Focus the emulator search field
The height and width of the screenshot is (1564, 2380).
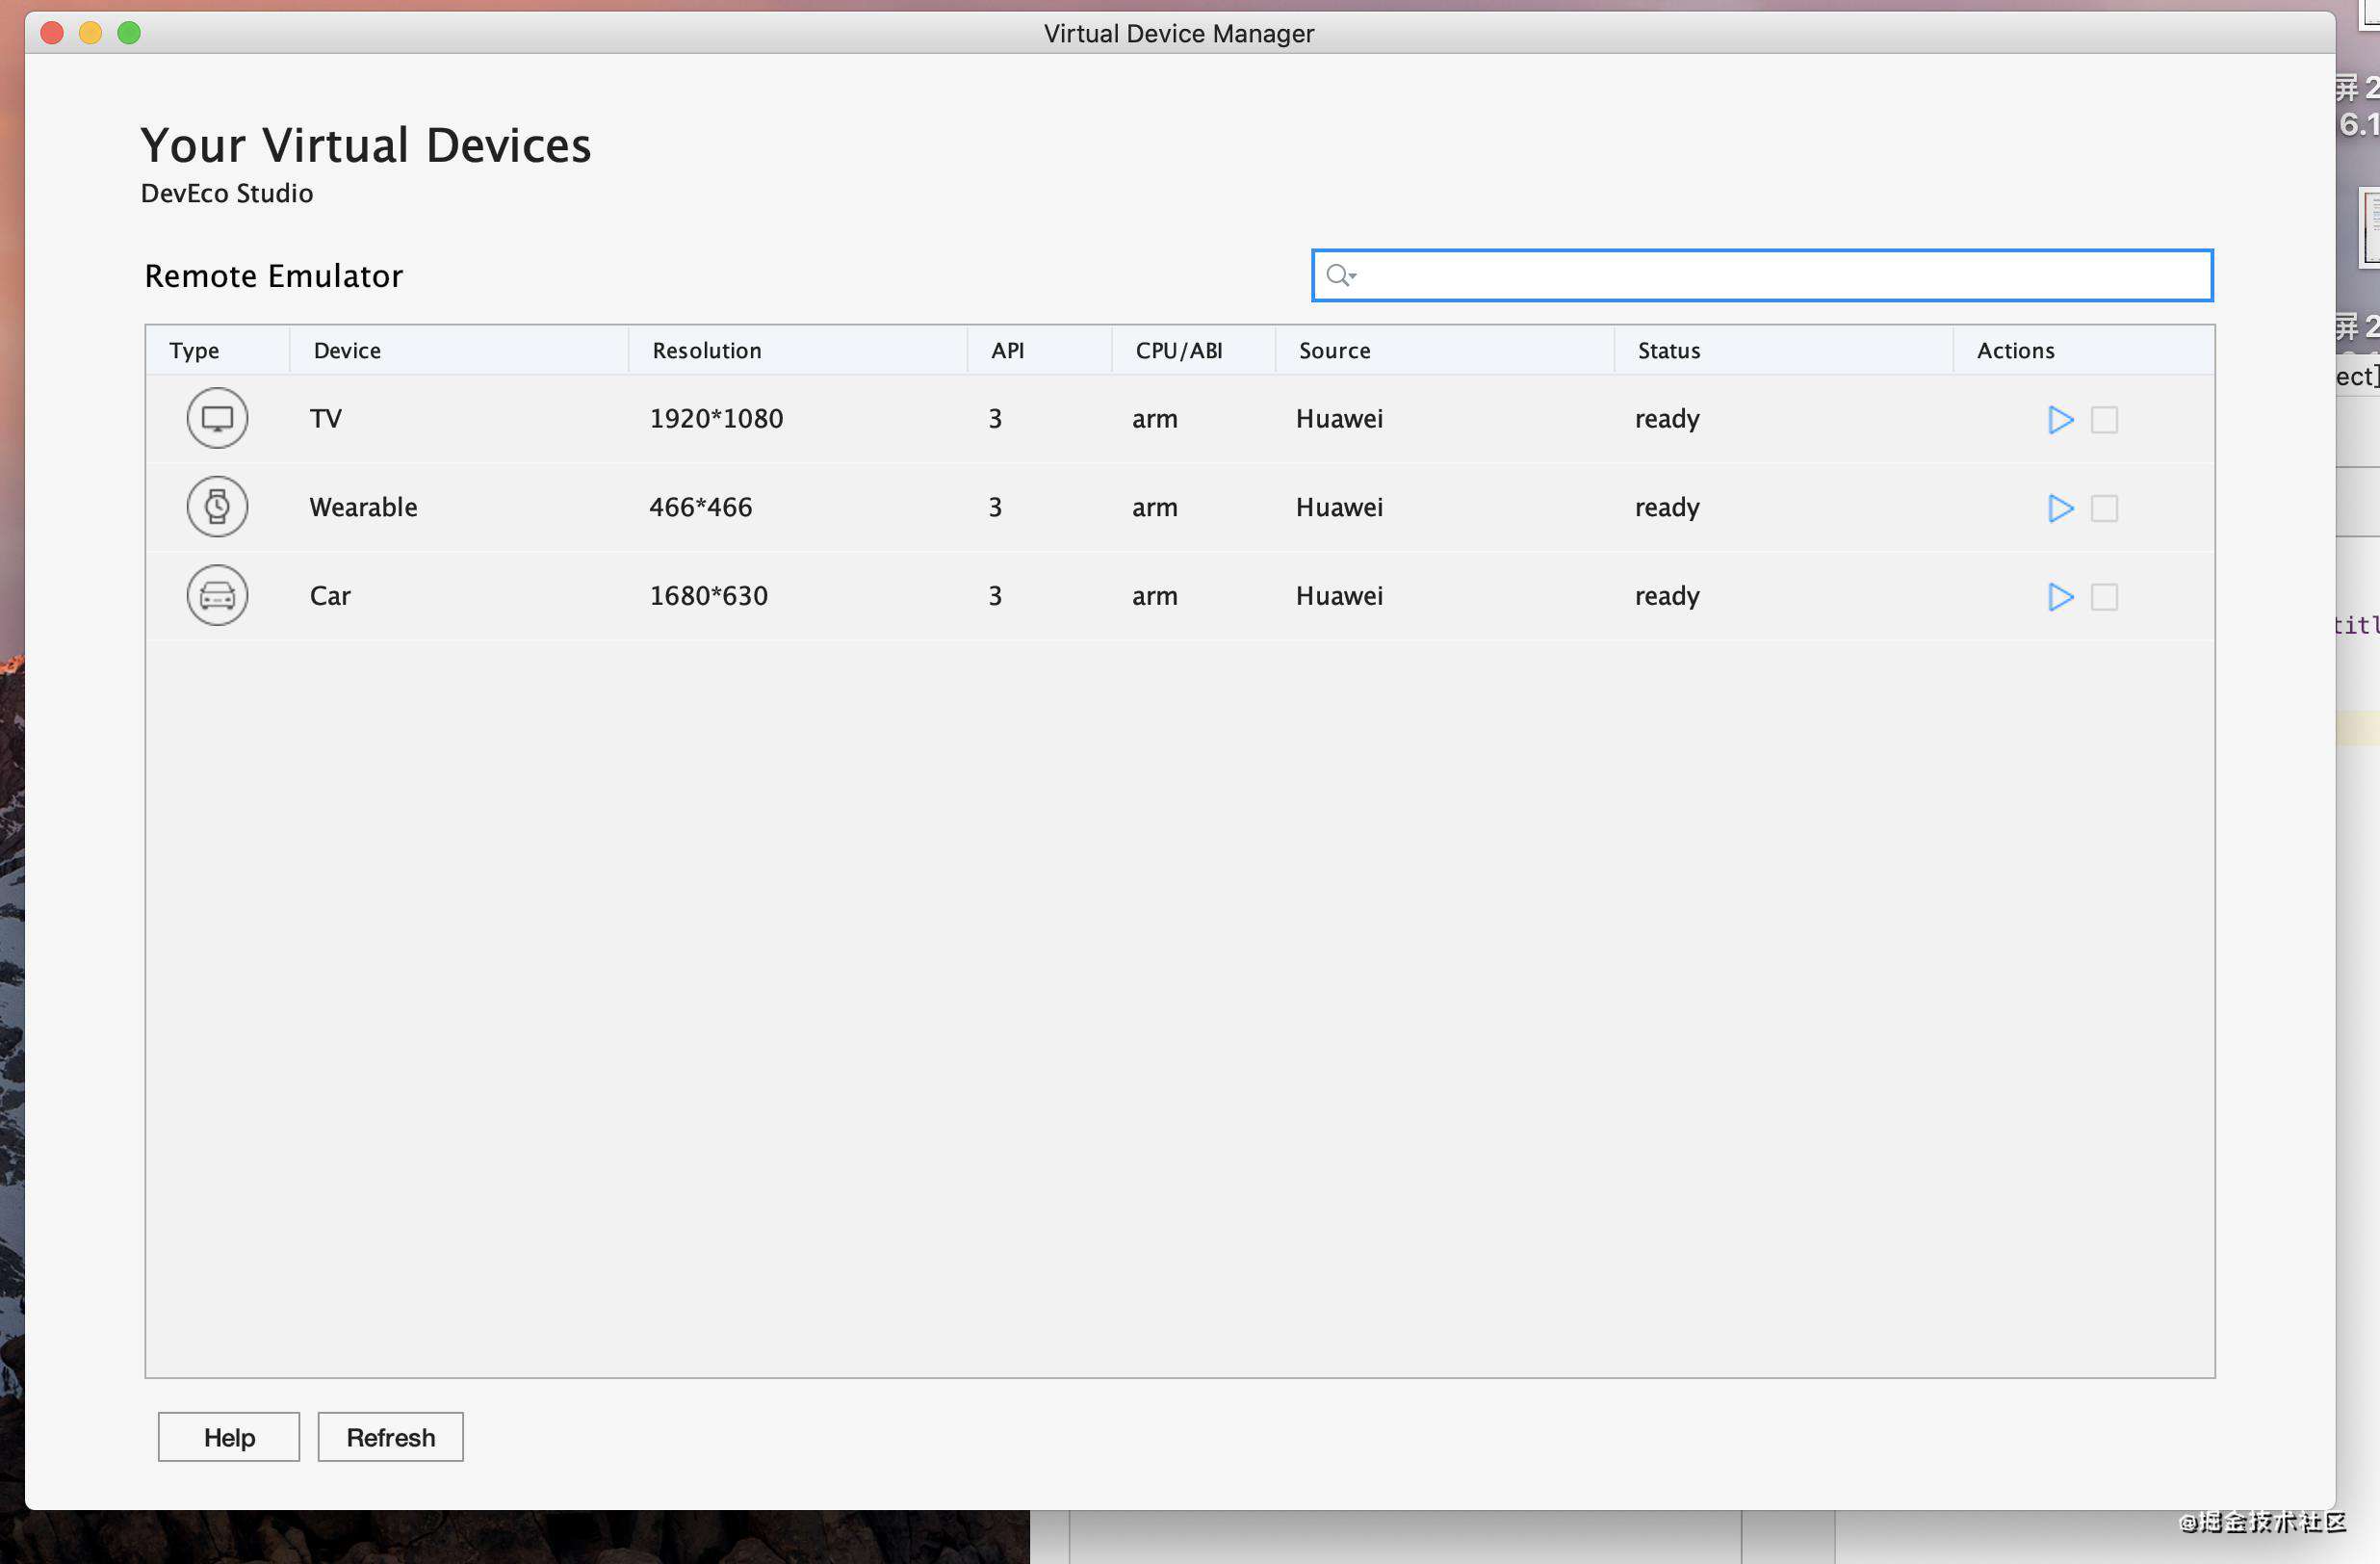point(1762,275)
